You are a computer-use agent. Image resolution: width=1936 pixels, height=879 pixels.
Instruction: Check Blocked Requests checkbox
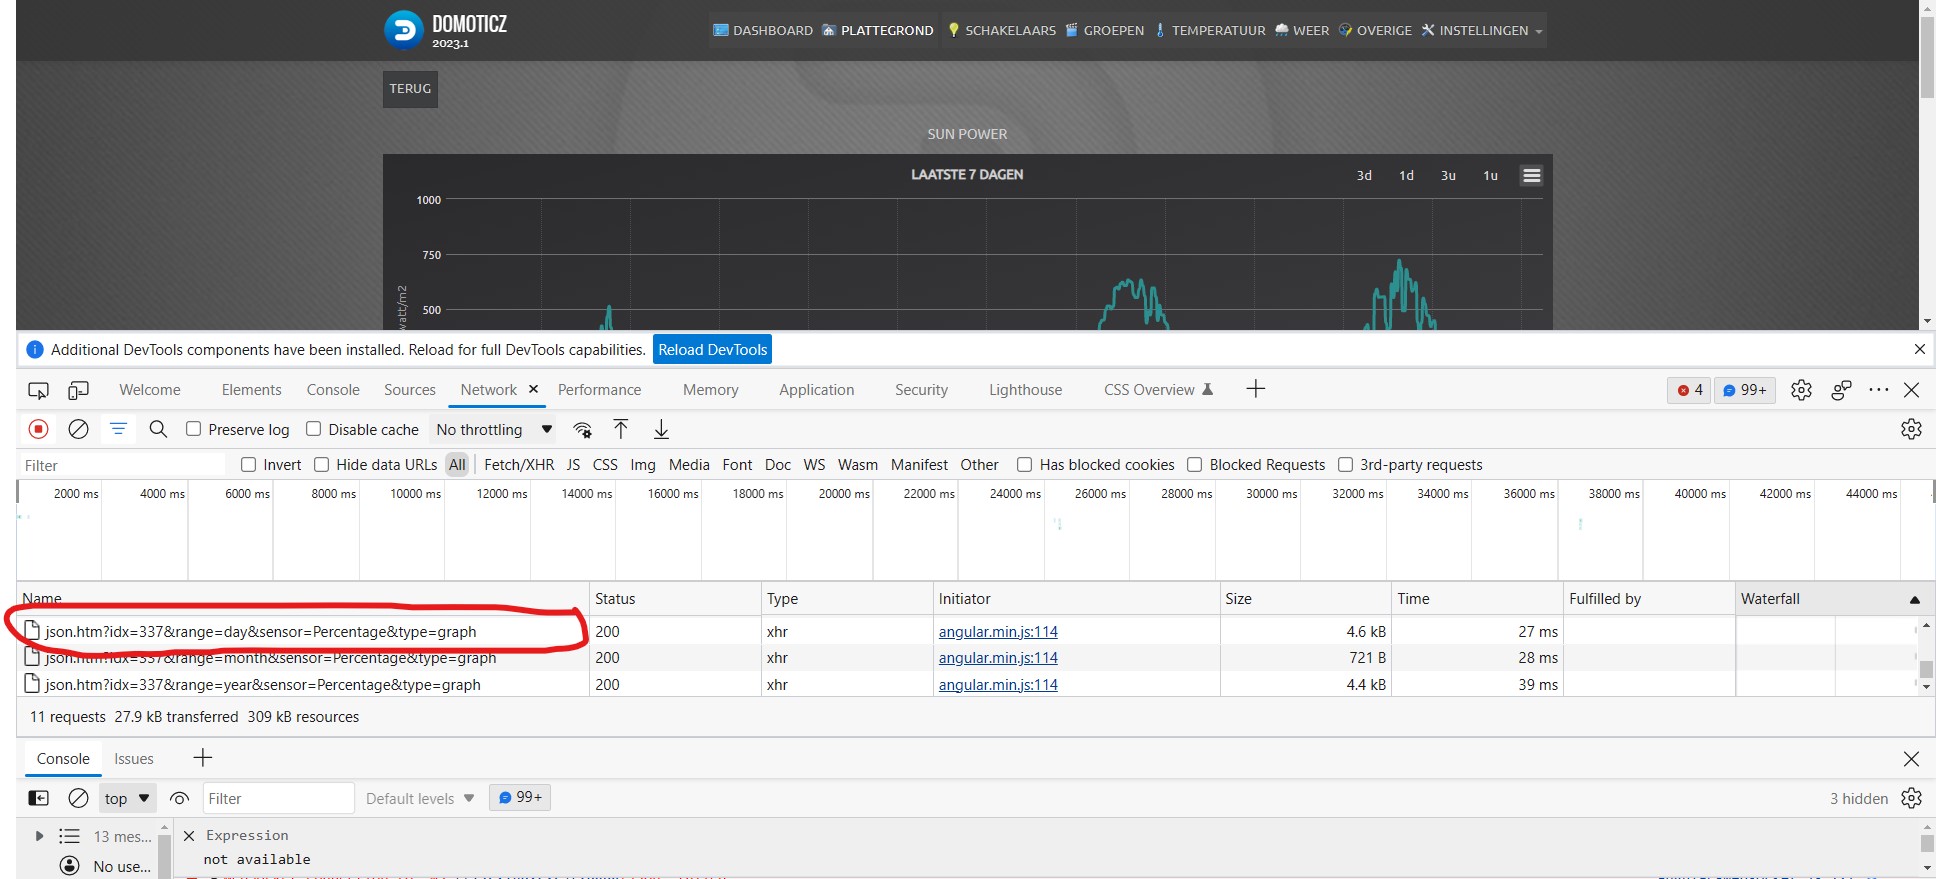(x=1194, y=464)
